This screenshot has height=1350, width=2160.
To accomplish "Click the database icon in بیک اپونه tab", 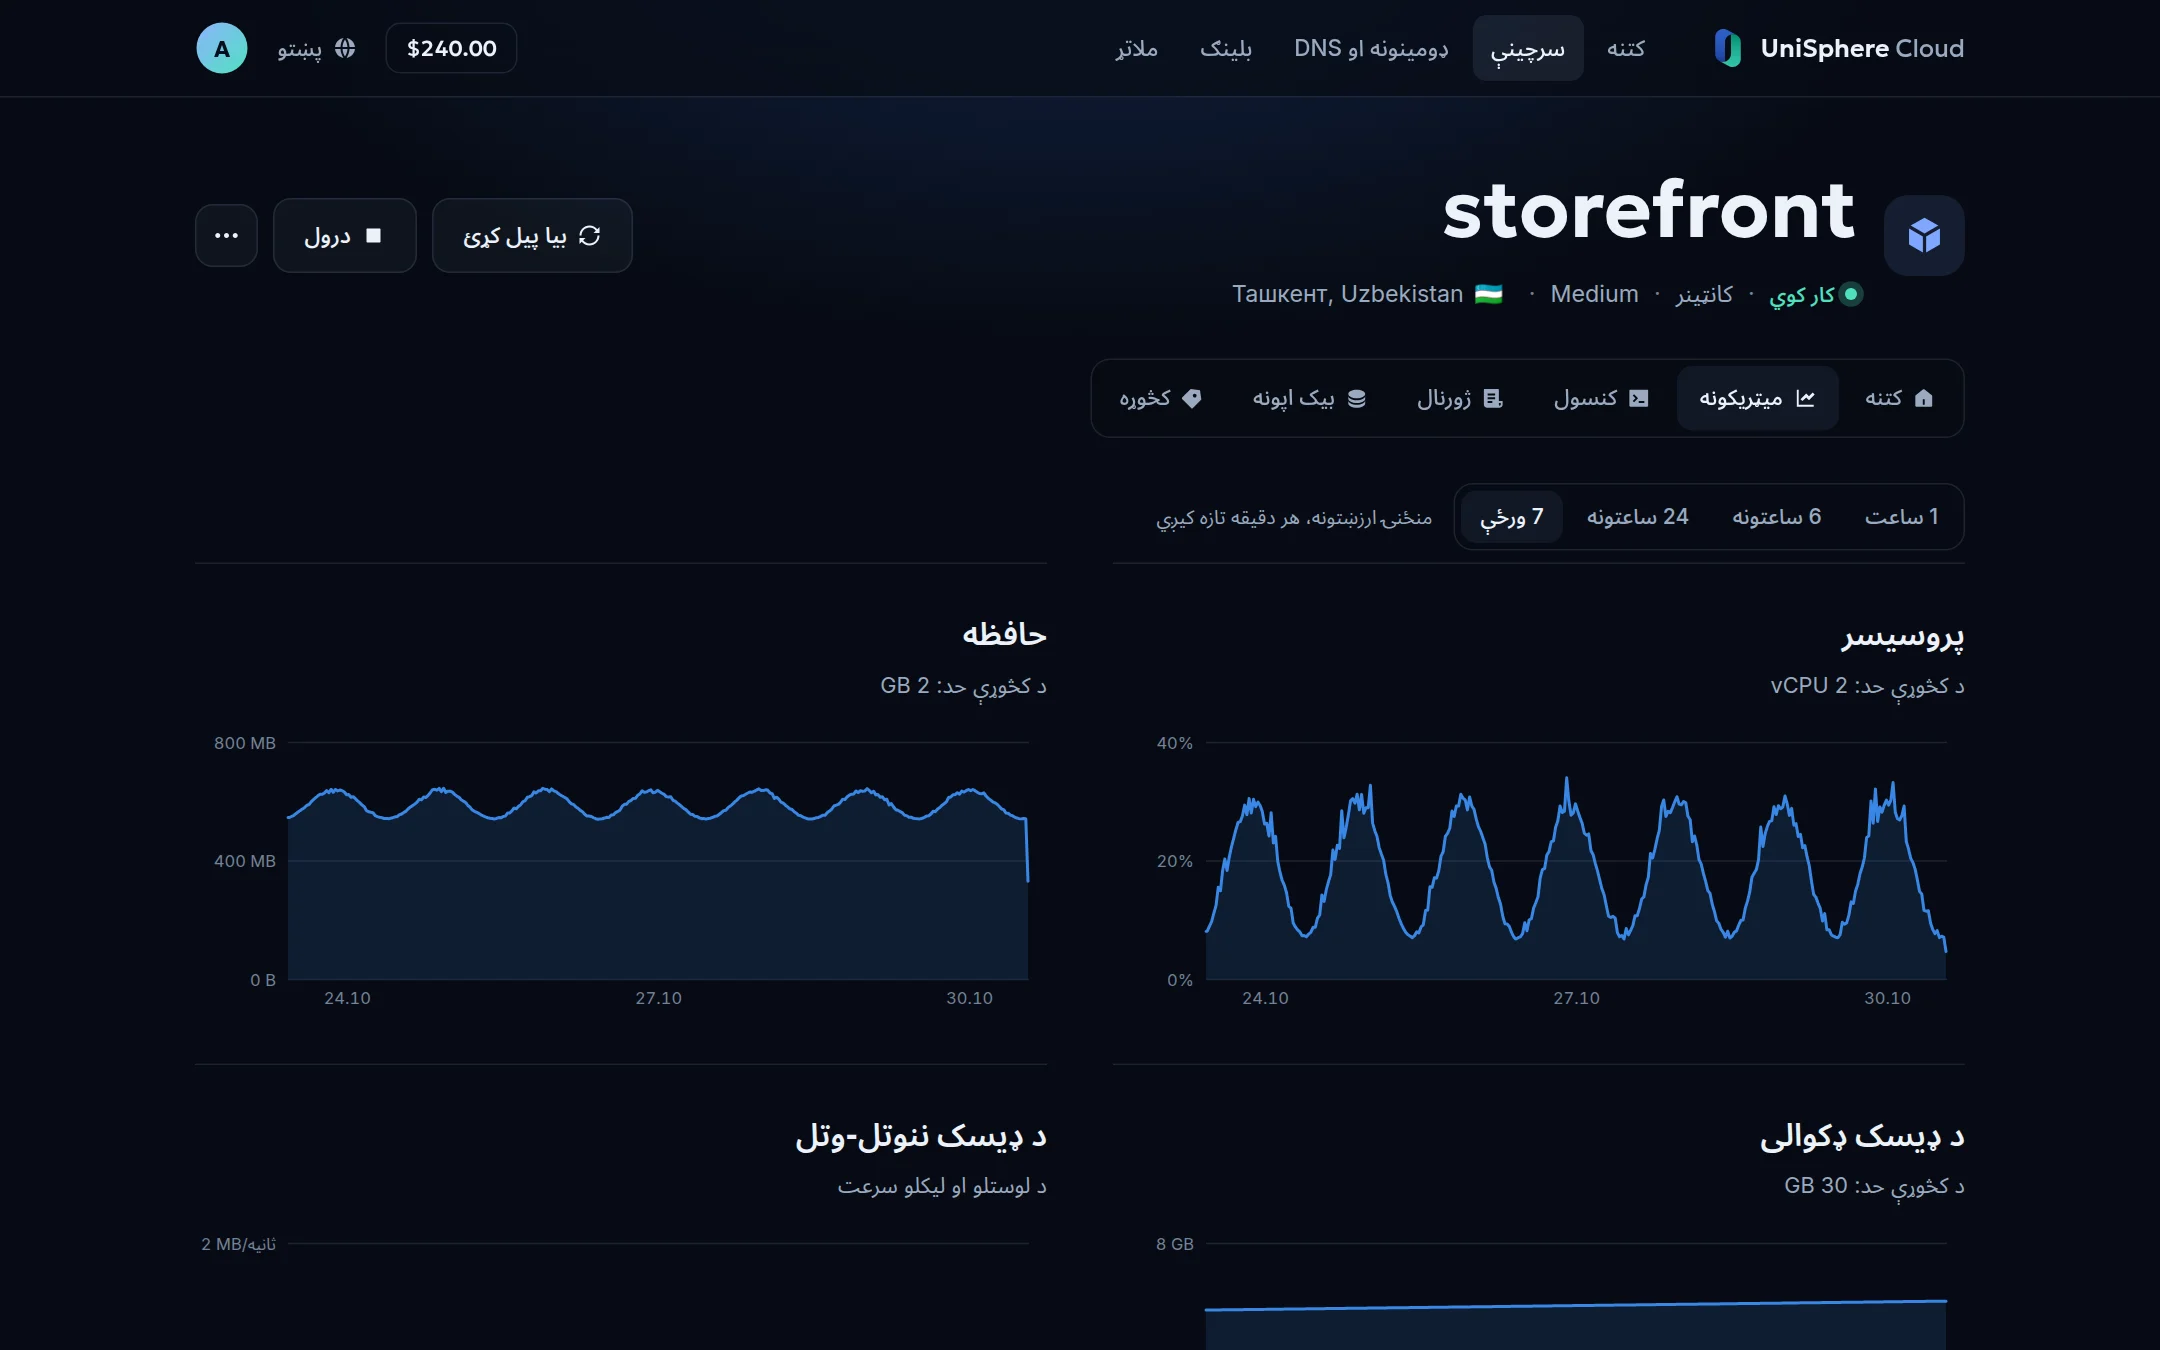I will 1357,398.
